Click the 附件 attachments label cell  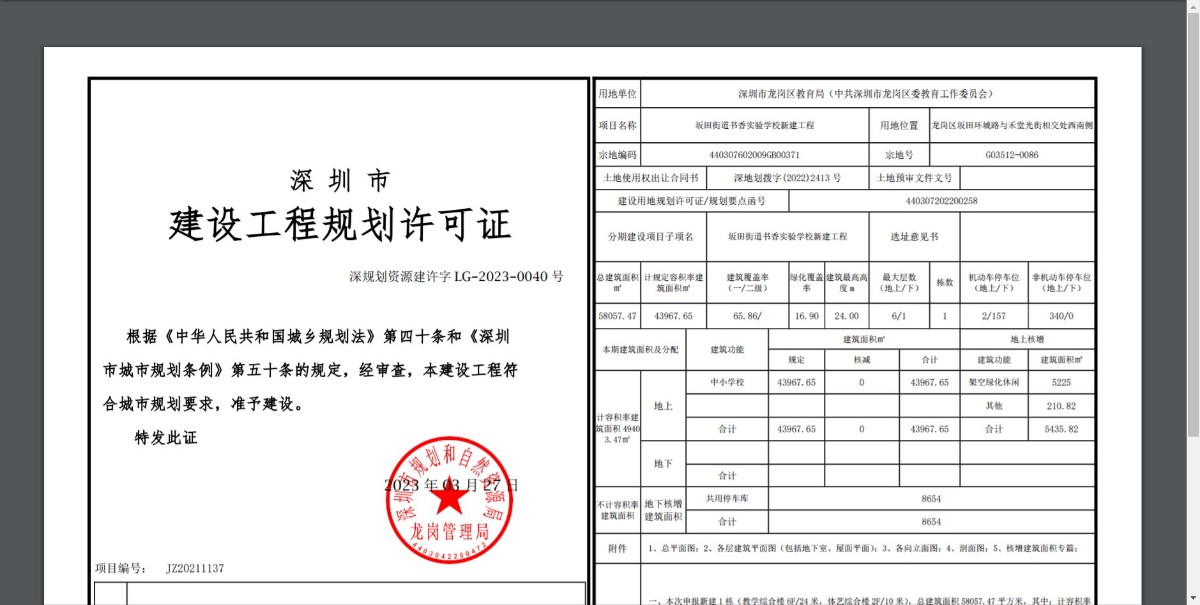[617, 549]
